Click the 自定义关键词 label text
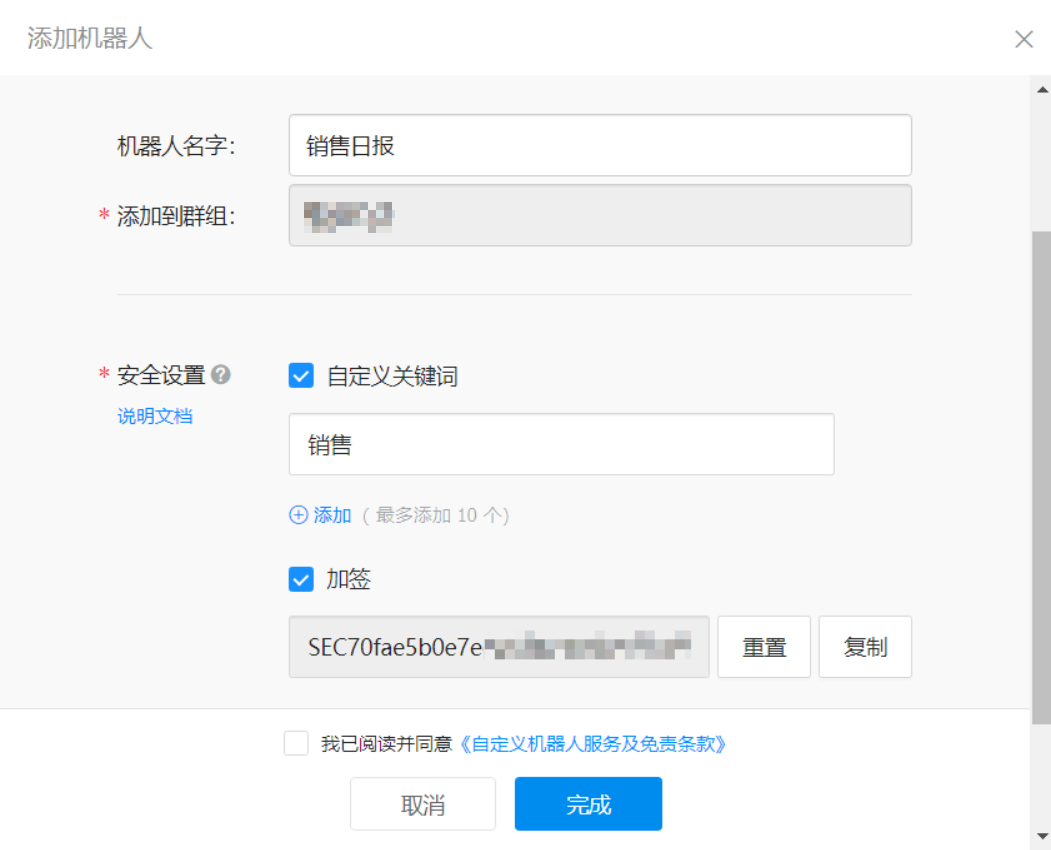The width and height of the screenshot is (1051, 850). coord(392,376)
